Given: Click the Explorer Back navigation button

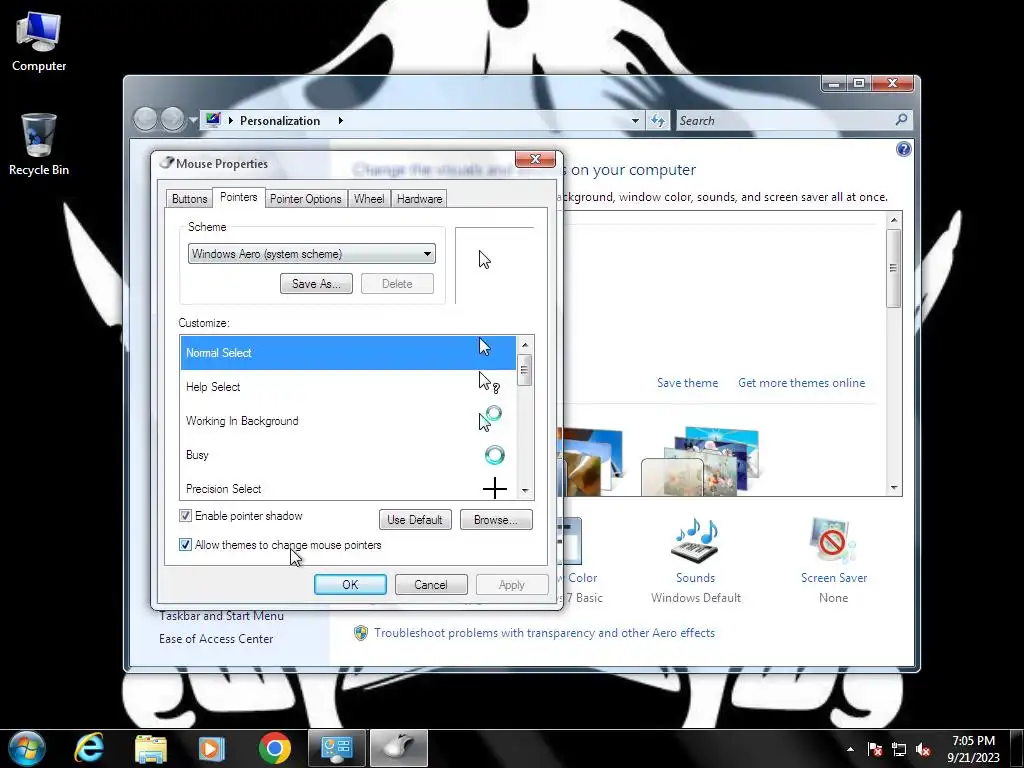Looking at the screenshot, I should [146, 120].
